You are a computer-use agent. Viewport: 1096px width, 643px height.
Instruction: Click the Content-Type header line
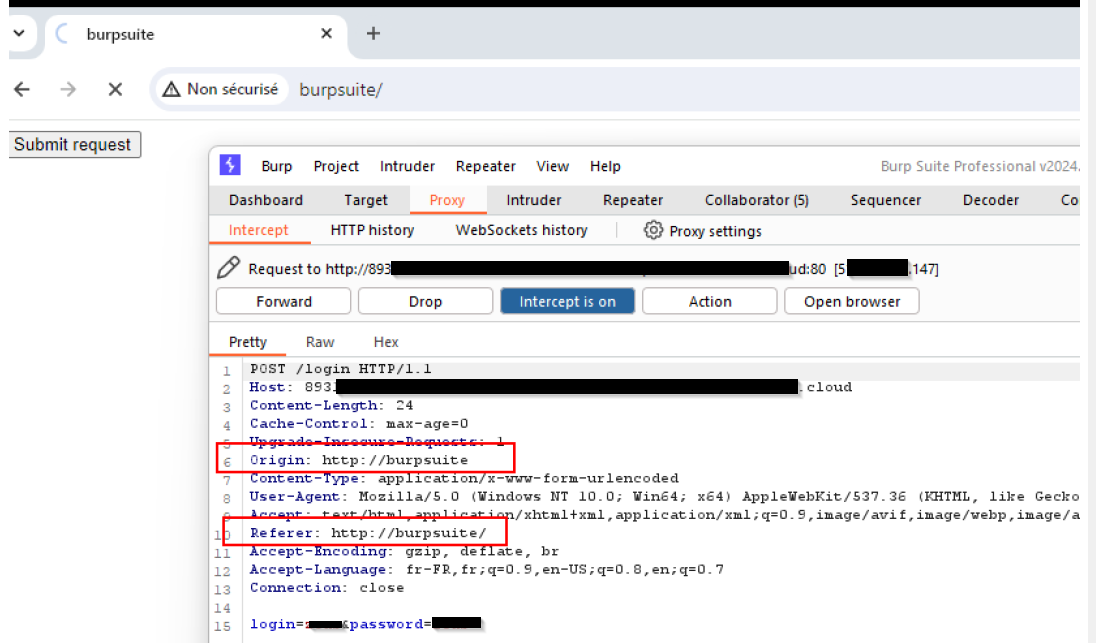pyautogui.click(x=464, y=478)
